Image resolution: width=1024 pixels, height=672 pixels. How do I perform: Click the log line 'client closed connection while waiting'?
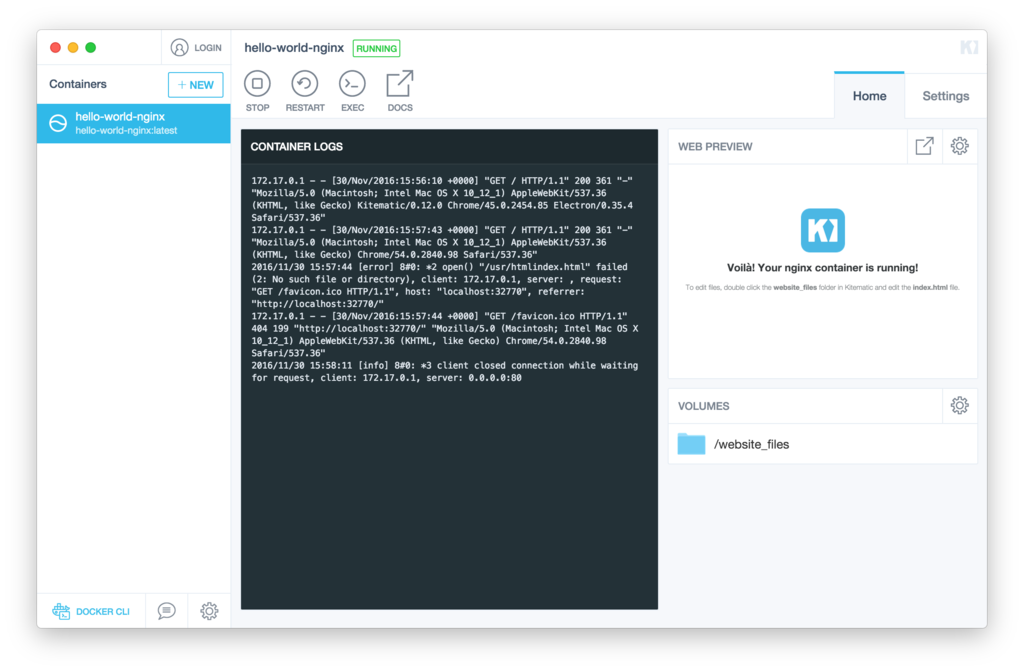[x=445, y=372]
